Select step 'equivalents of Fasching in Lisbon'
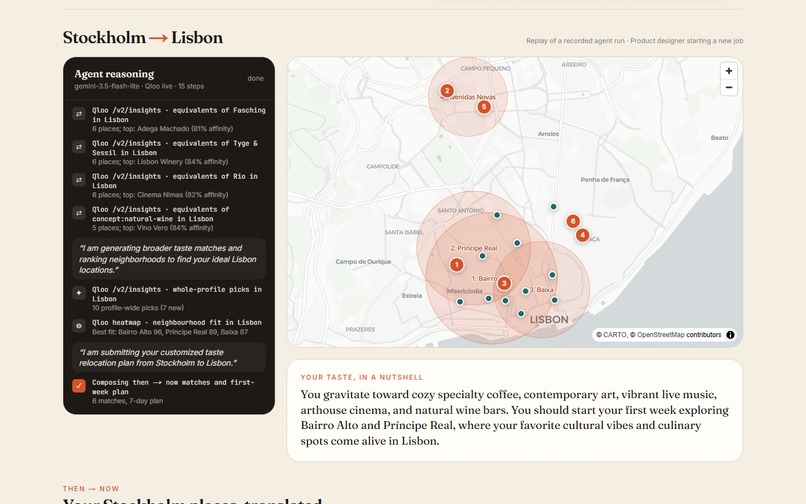 [169, 119]
